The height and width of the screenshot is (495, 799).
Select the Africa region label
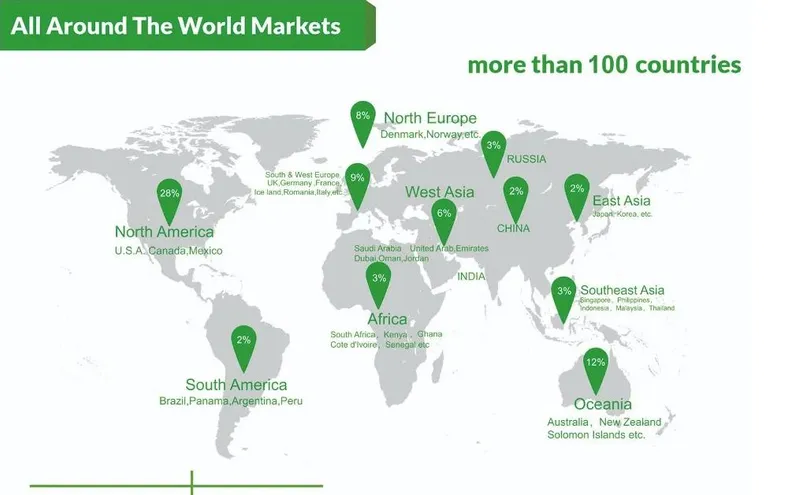click(x=387, y=319)
